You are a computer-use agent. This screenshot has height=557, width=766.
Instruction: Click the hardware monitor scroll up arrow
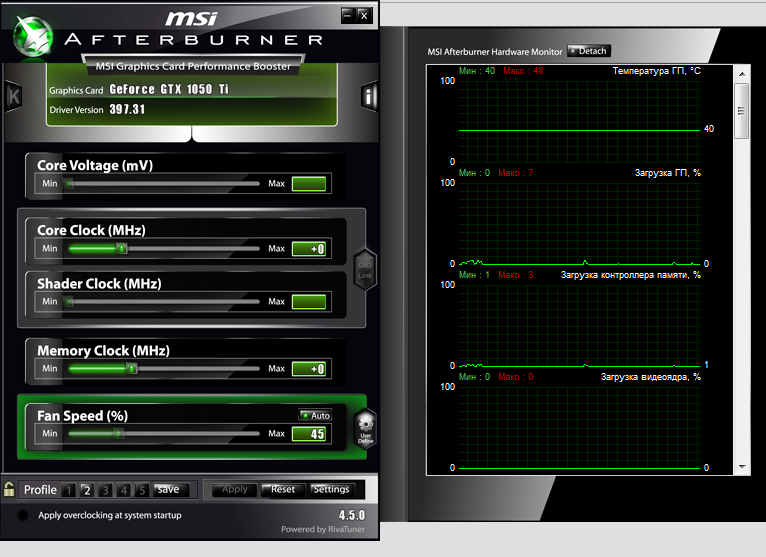coord(742,74)
